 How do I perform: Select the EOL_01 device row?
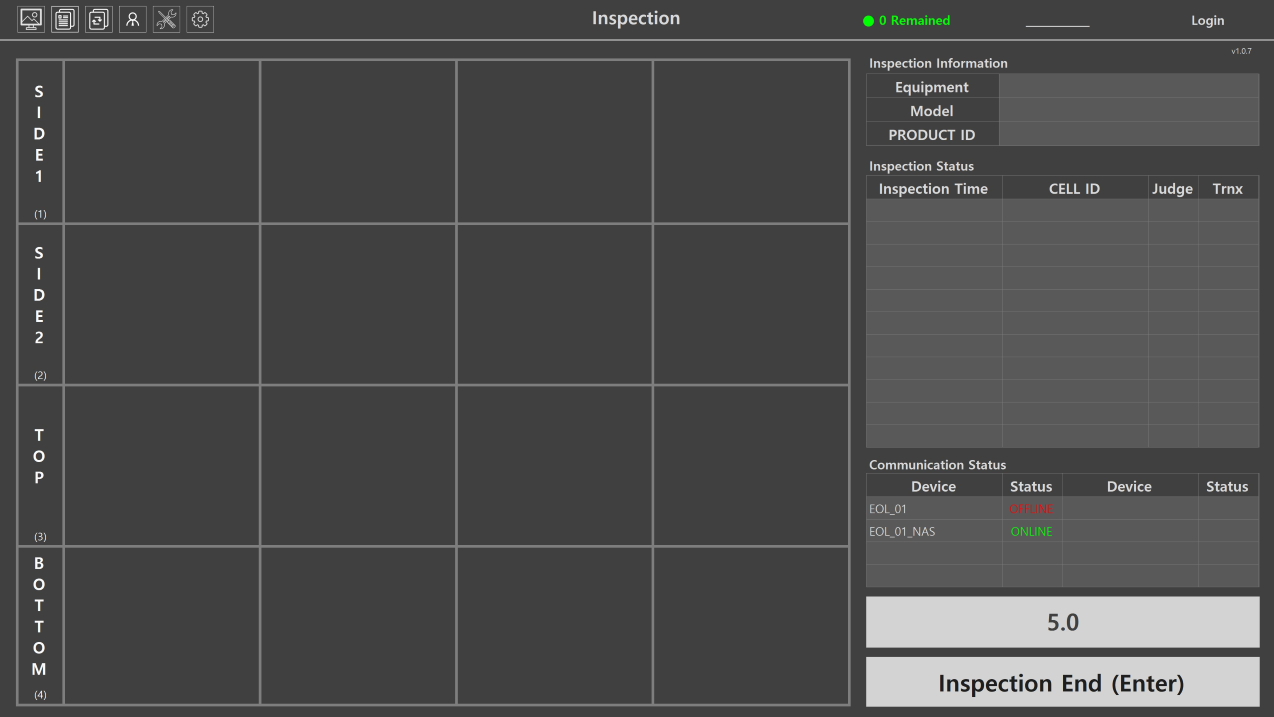(933, 509)
